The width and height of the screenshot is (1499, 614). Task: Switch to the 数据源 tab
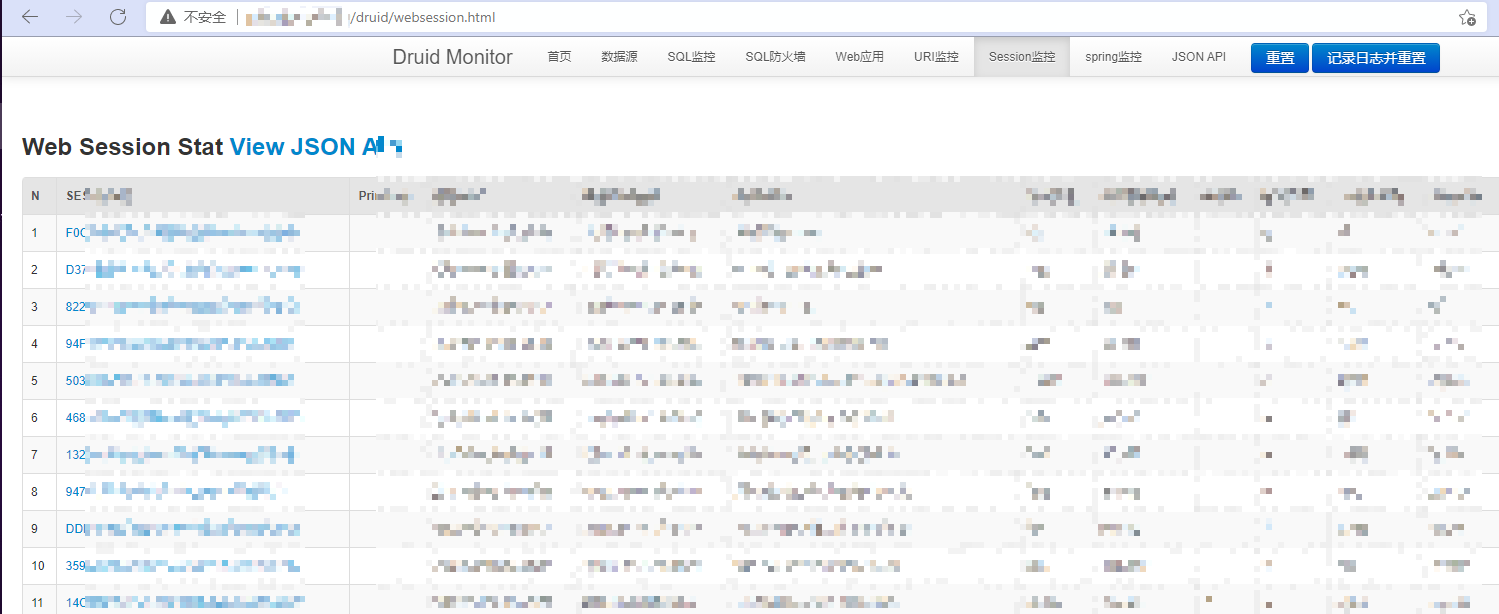coord(619,57)
